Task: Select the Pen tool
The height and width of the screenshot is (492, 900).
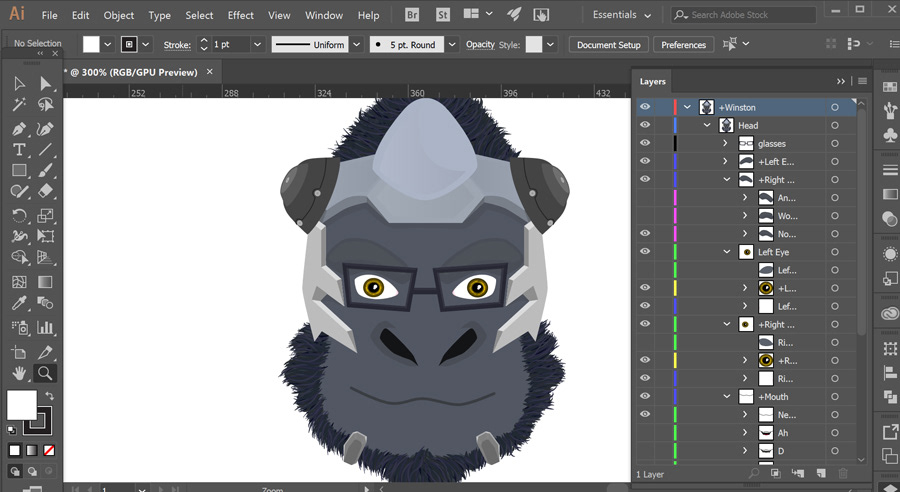Action: [19, 129]
